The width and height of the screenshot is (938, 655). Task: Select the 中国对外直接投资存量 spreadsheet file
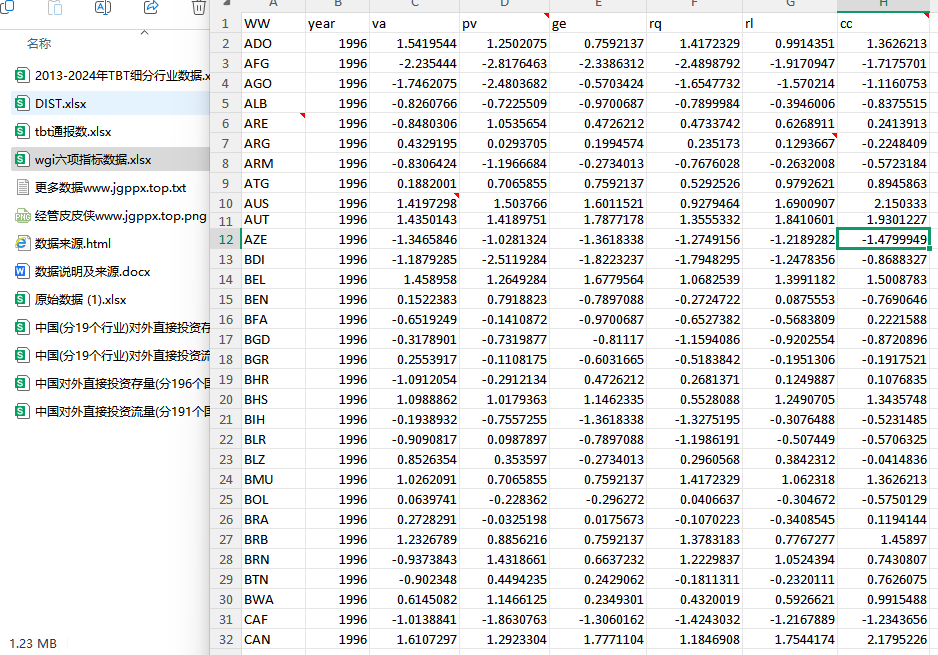(111, 383)
